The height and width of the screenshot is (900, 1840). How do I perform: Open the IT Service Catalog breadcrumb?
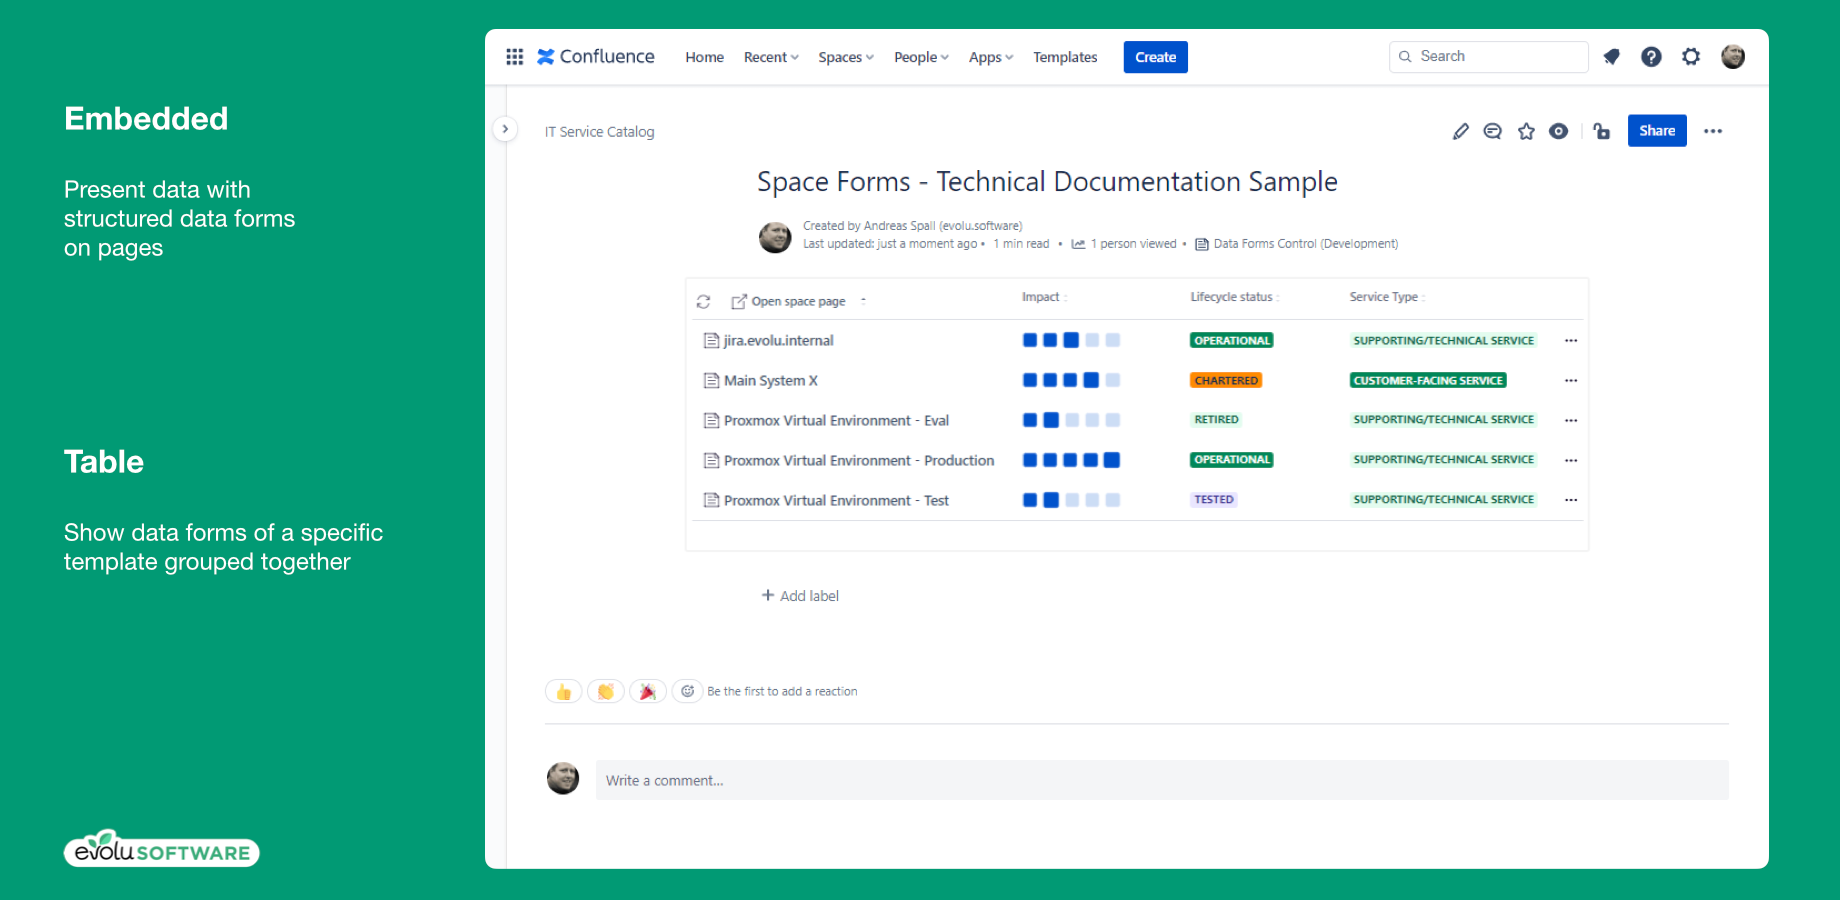(599, 132)
